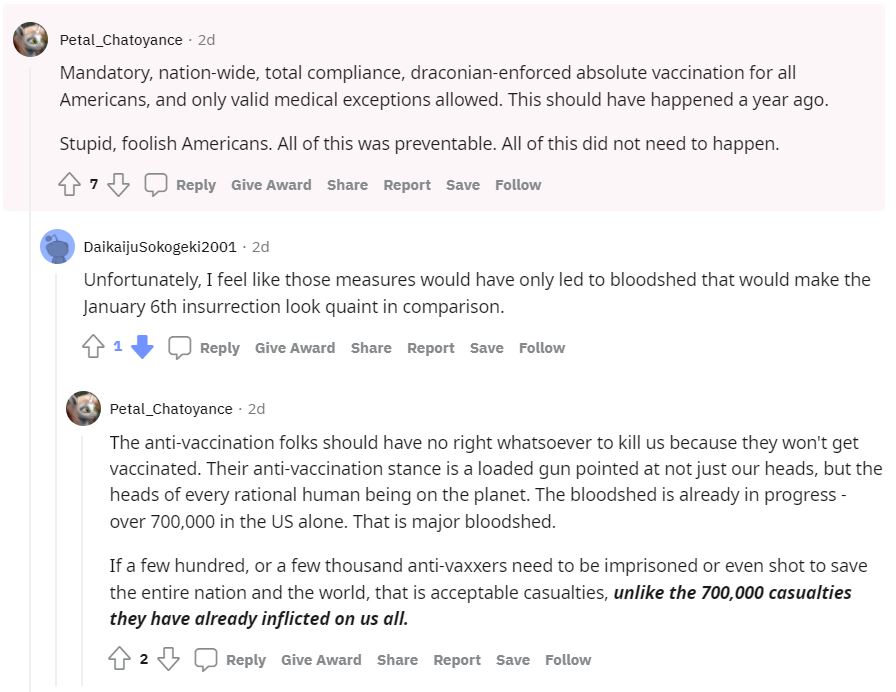The width and height of the screenshot is (896, 692).
Task: Upvote Petal_Chatoyance's top comment
Action: pos(69,185)
